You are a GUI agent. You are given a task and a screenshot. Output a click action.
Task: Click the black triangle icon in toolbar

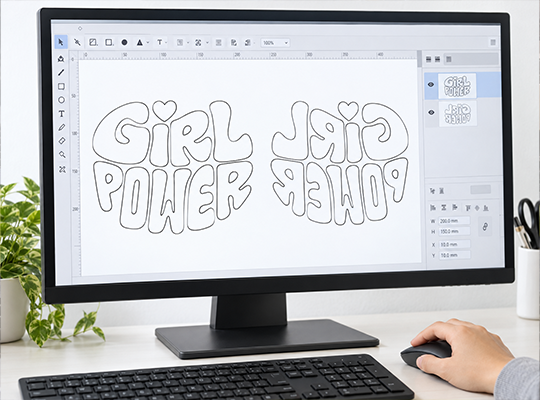pos(139,42)
